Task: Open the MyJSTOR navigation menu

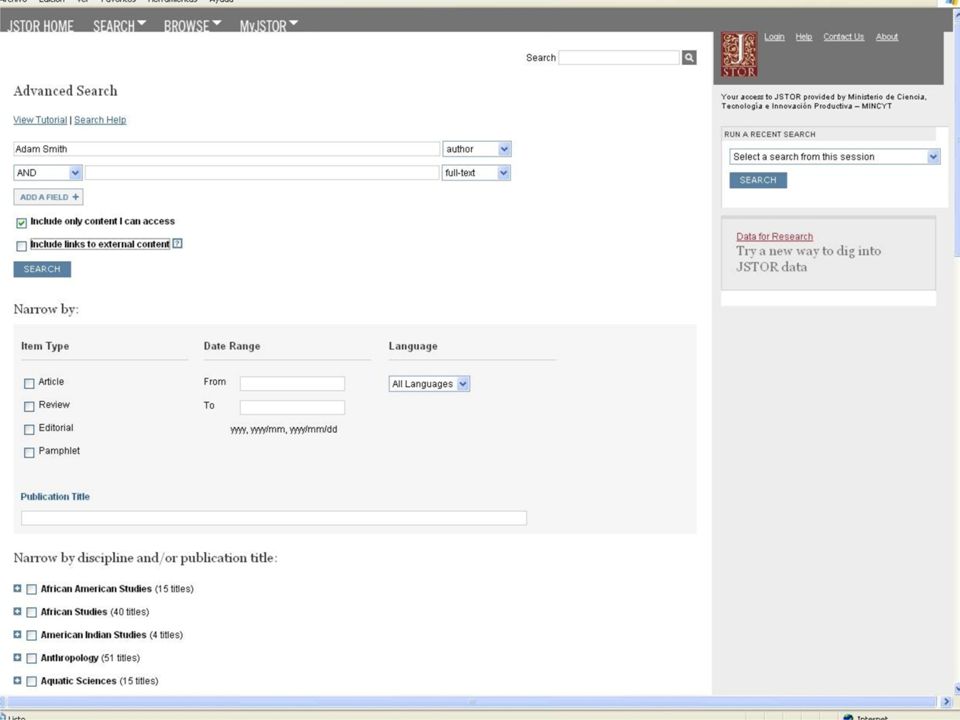Action: (x=269, y=26)
